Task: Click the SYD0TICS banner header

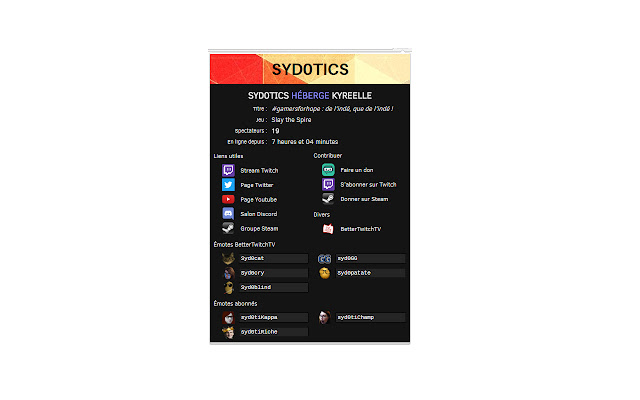Action: click(310, 69)
